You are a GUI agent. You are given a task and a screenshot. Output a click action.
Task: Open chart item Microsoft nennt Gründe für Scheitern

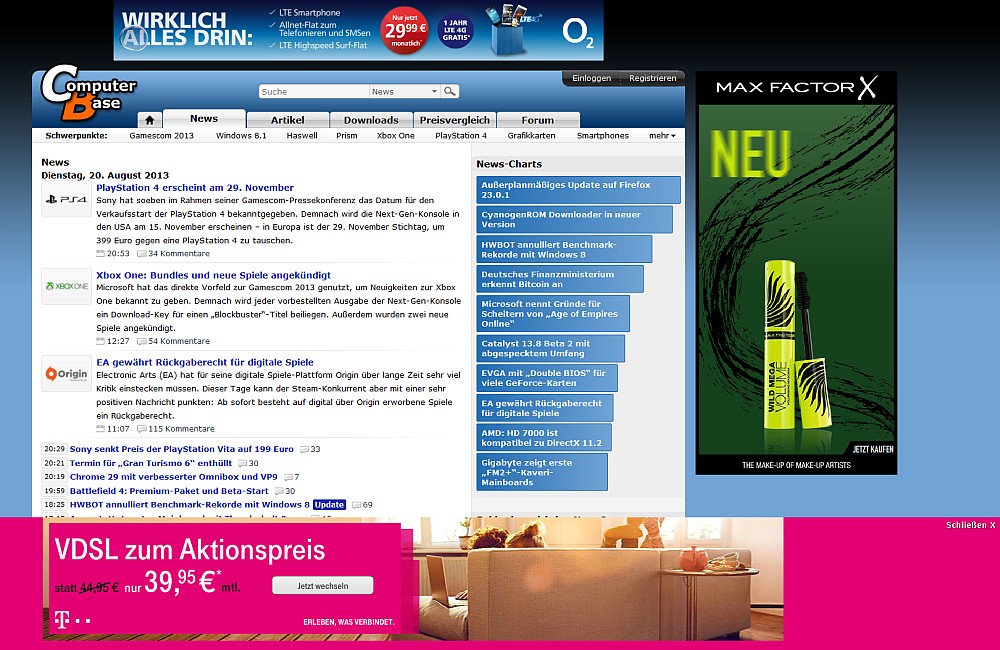(553, 314)
